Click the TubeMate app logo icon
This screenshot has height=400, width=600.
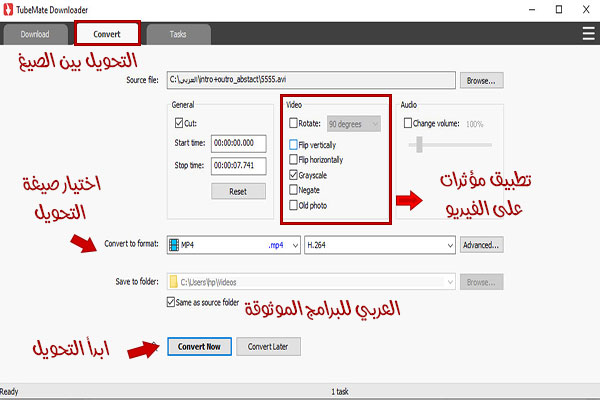pyautogui.click(x=8, y=10)
